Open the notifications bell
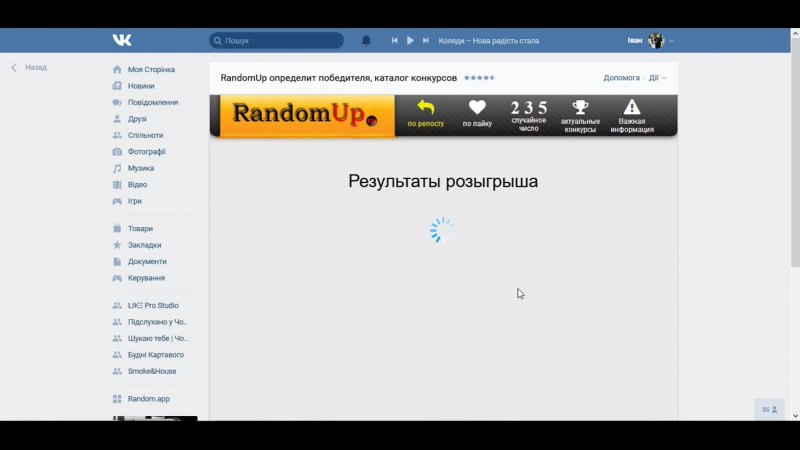The height and width of the screenshot is (450, 800). point(366,41)
